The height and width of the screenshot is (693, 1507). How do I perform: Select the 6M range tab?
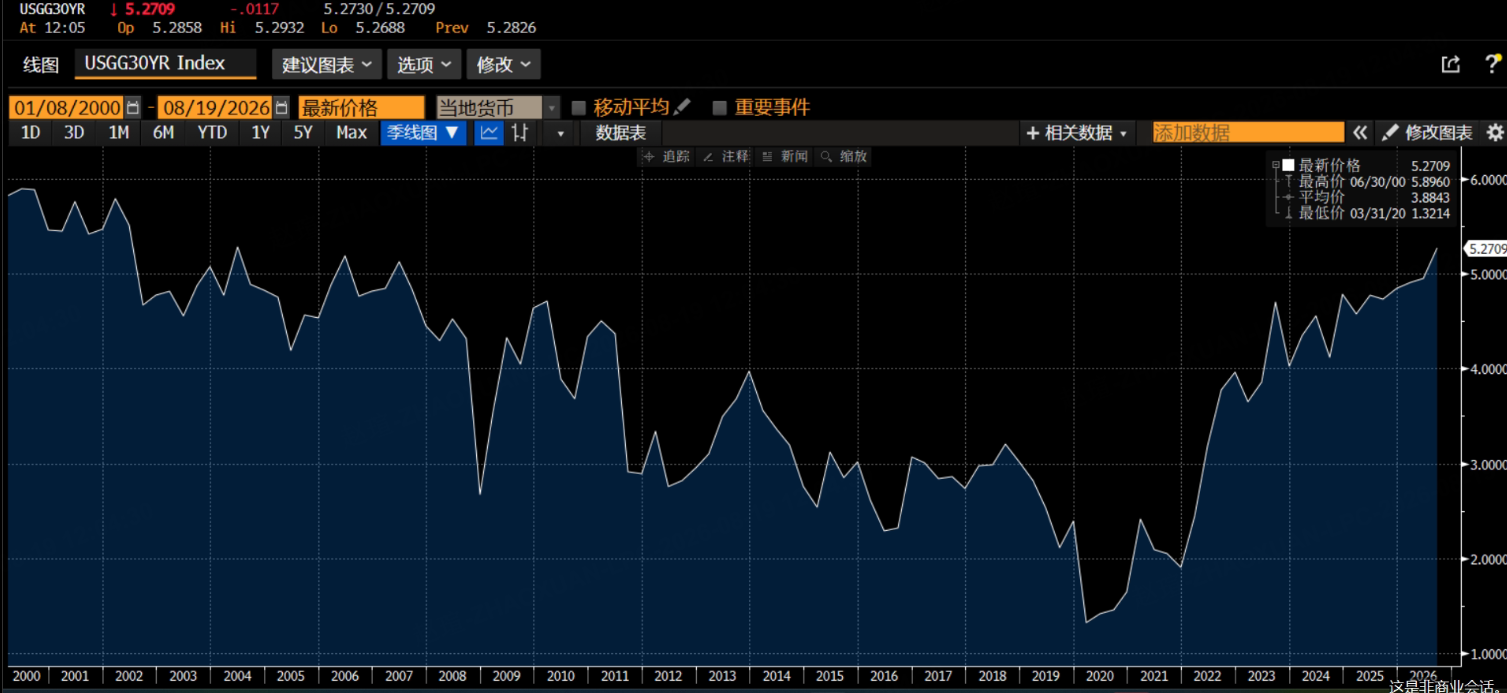click(x=163, y=133)
